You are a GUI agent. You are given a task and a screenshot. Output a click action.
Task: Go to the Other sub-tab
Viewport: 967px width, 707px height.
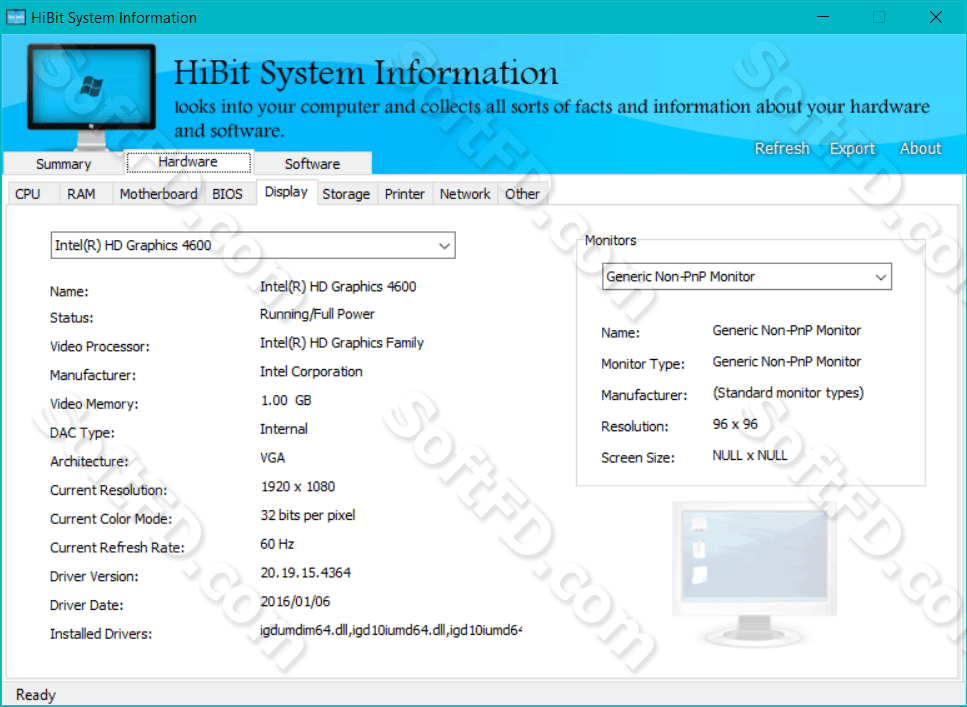(522, 194)
